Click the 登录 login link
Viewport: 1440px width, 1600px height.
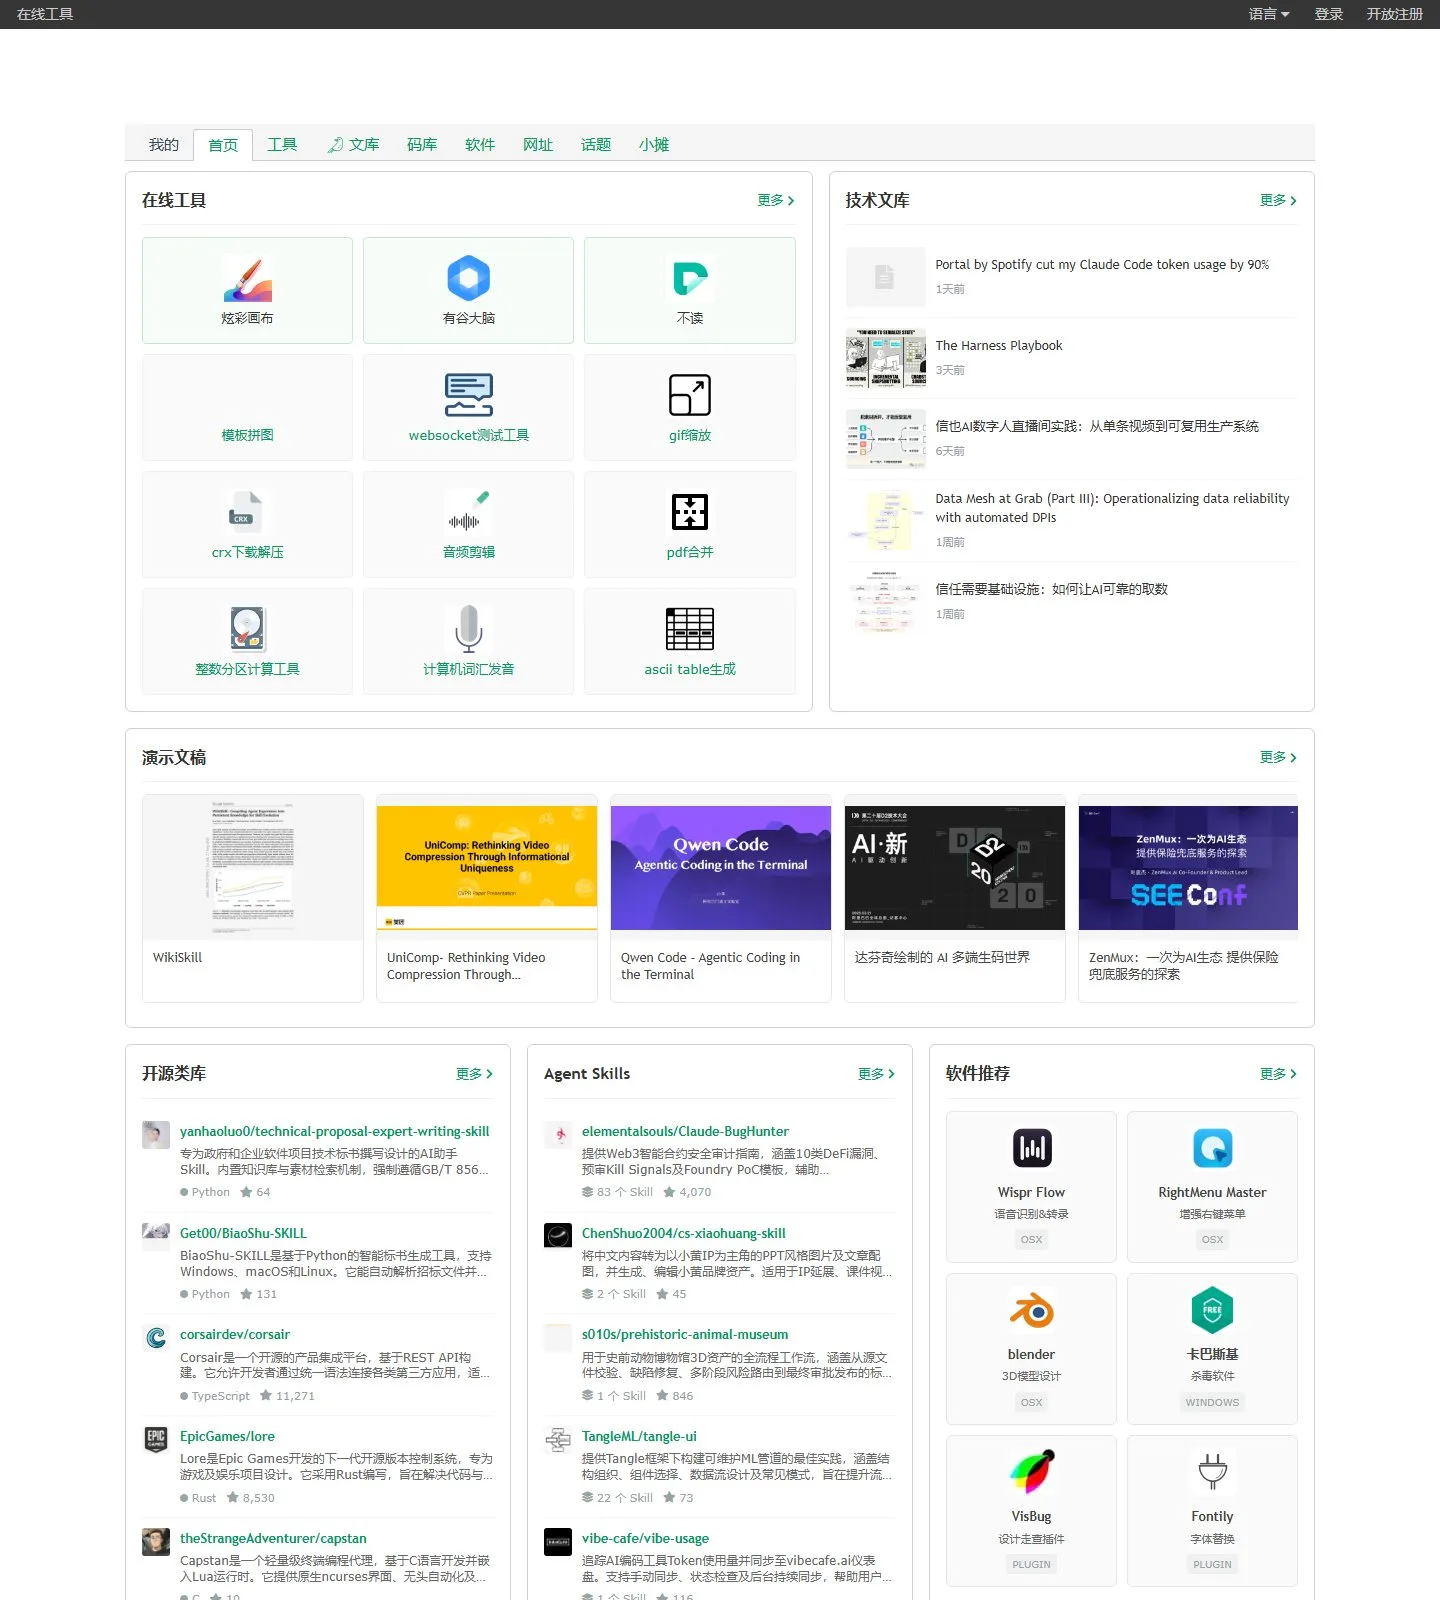click(x=1329, y=14)
